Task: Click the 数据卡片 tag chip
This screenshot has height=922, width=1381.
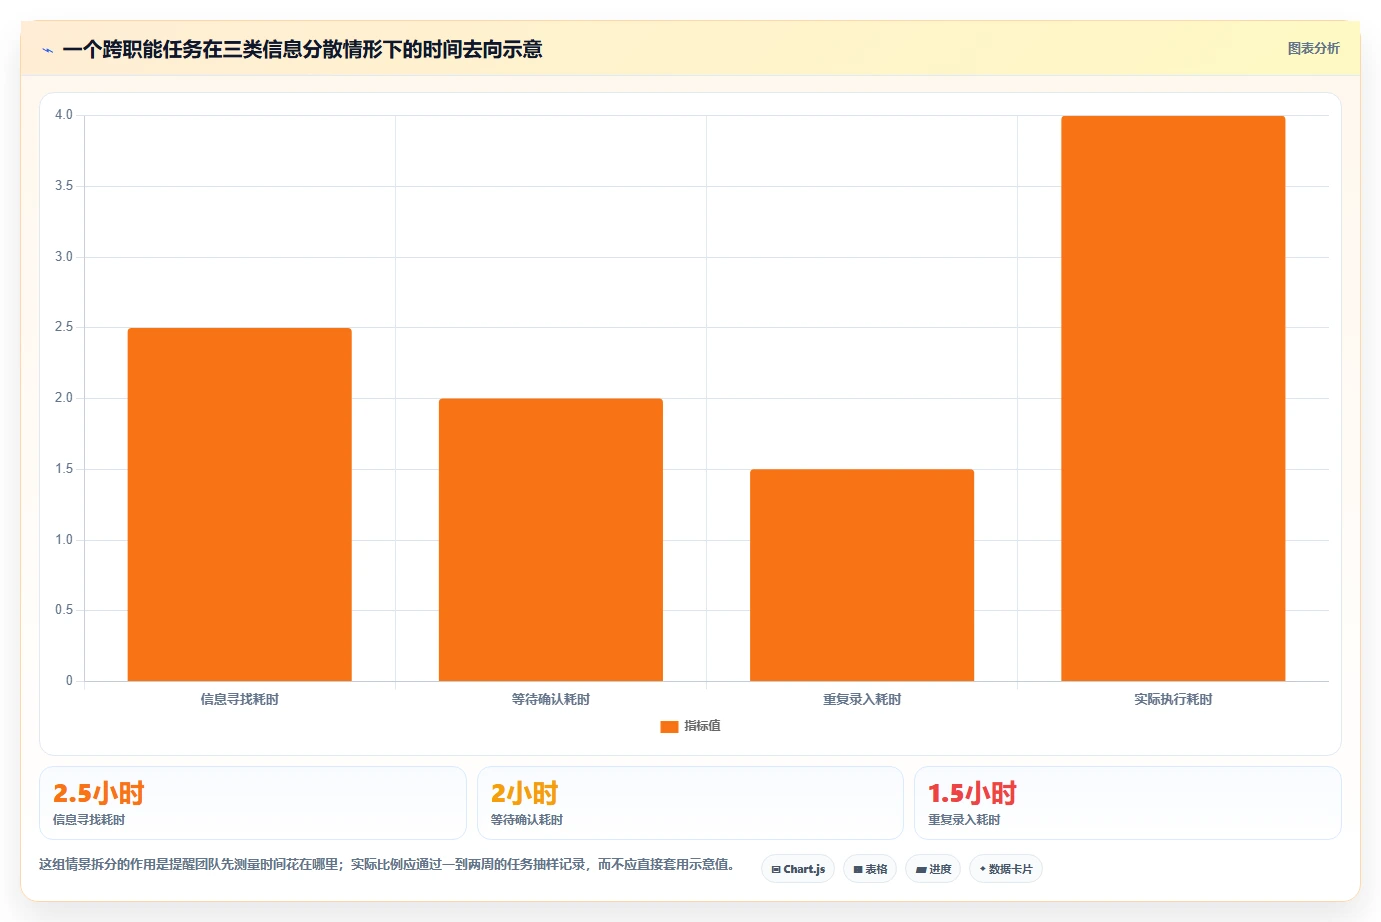Action: (1006, 869)
